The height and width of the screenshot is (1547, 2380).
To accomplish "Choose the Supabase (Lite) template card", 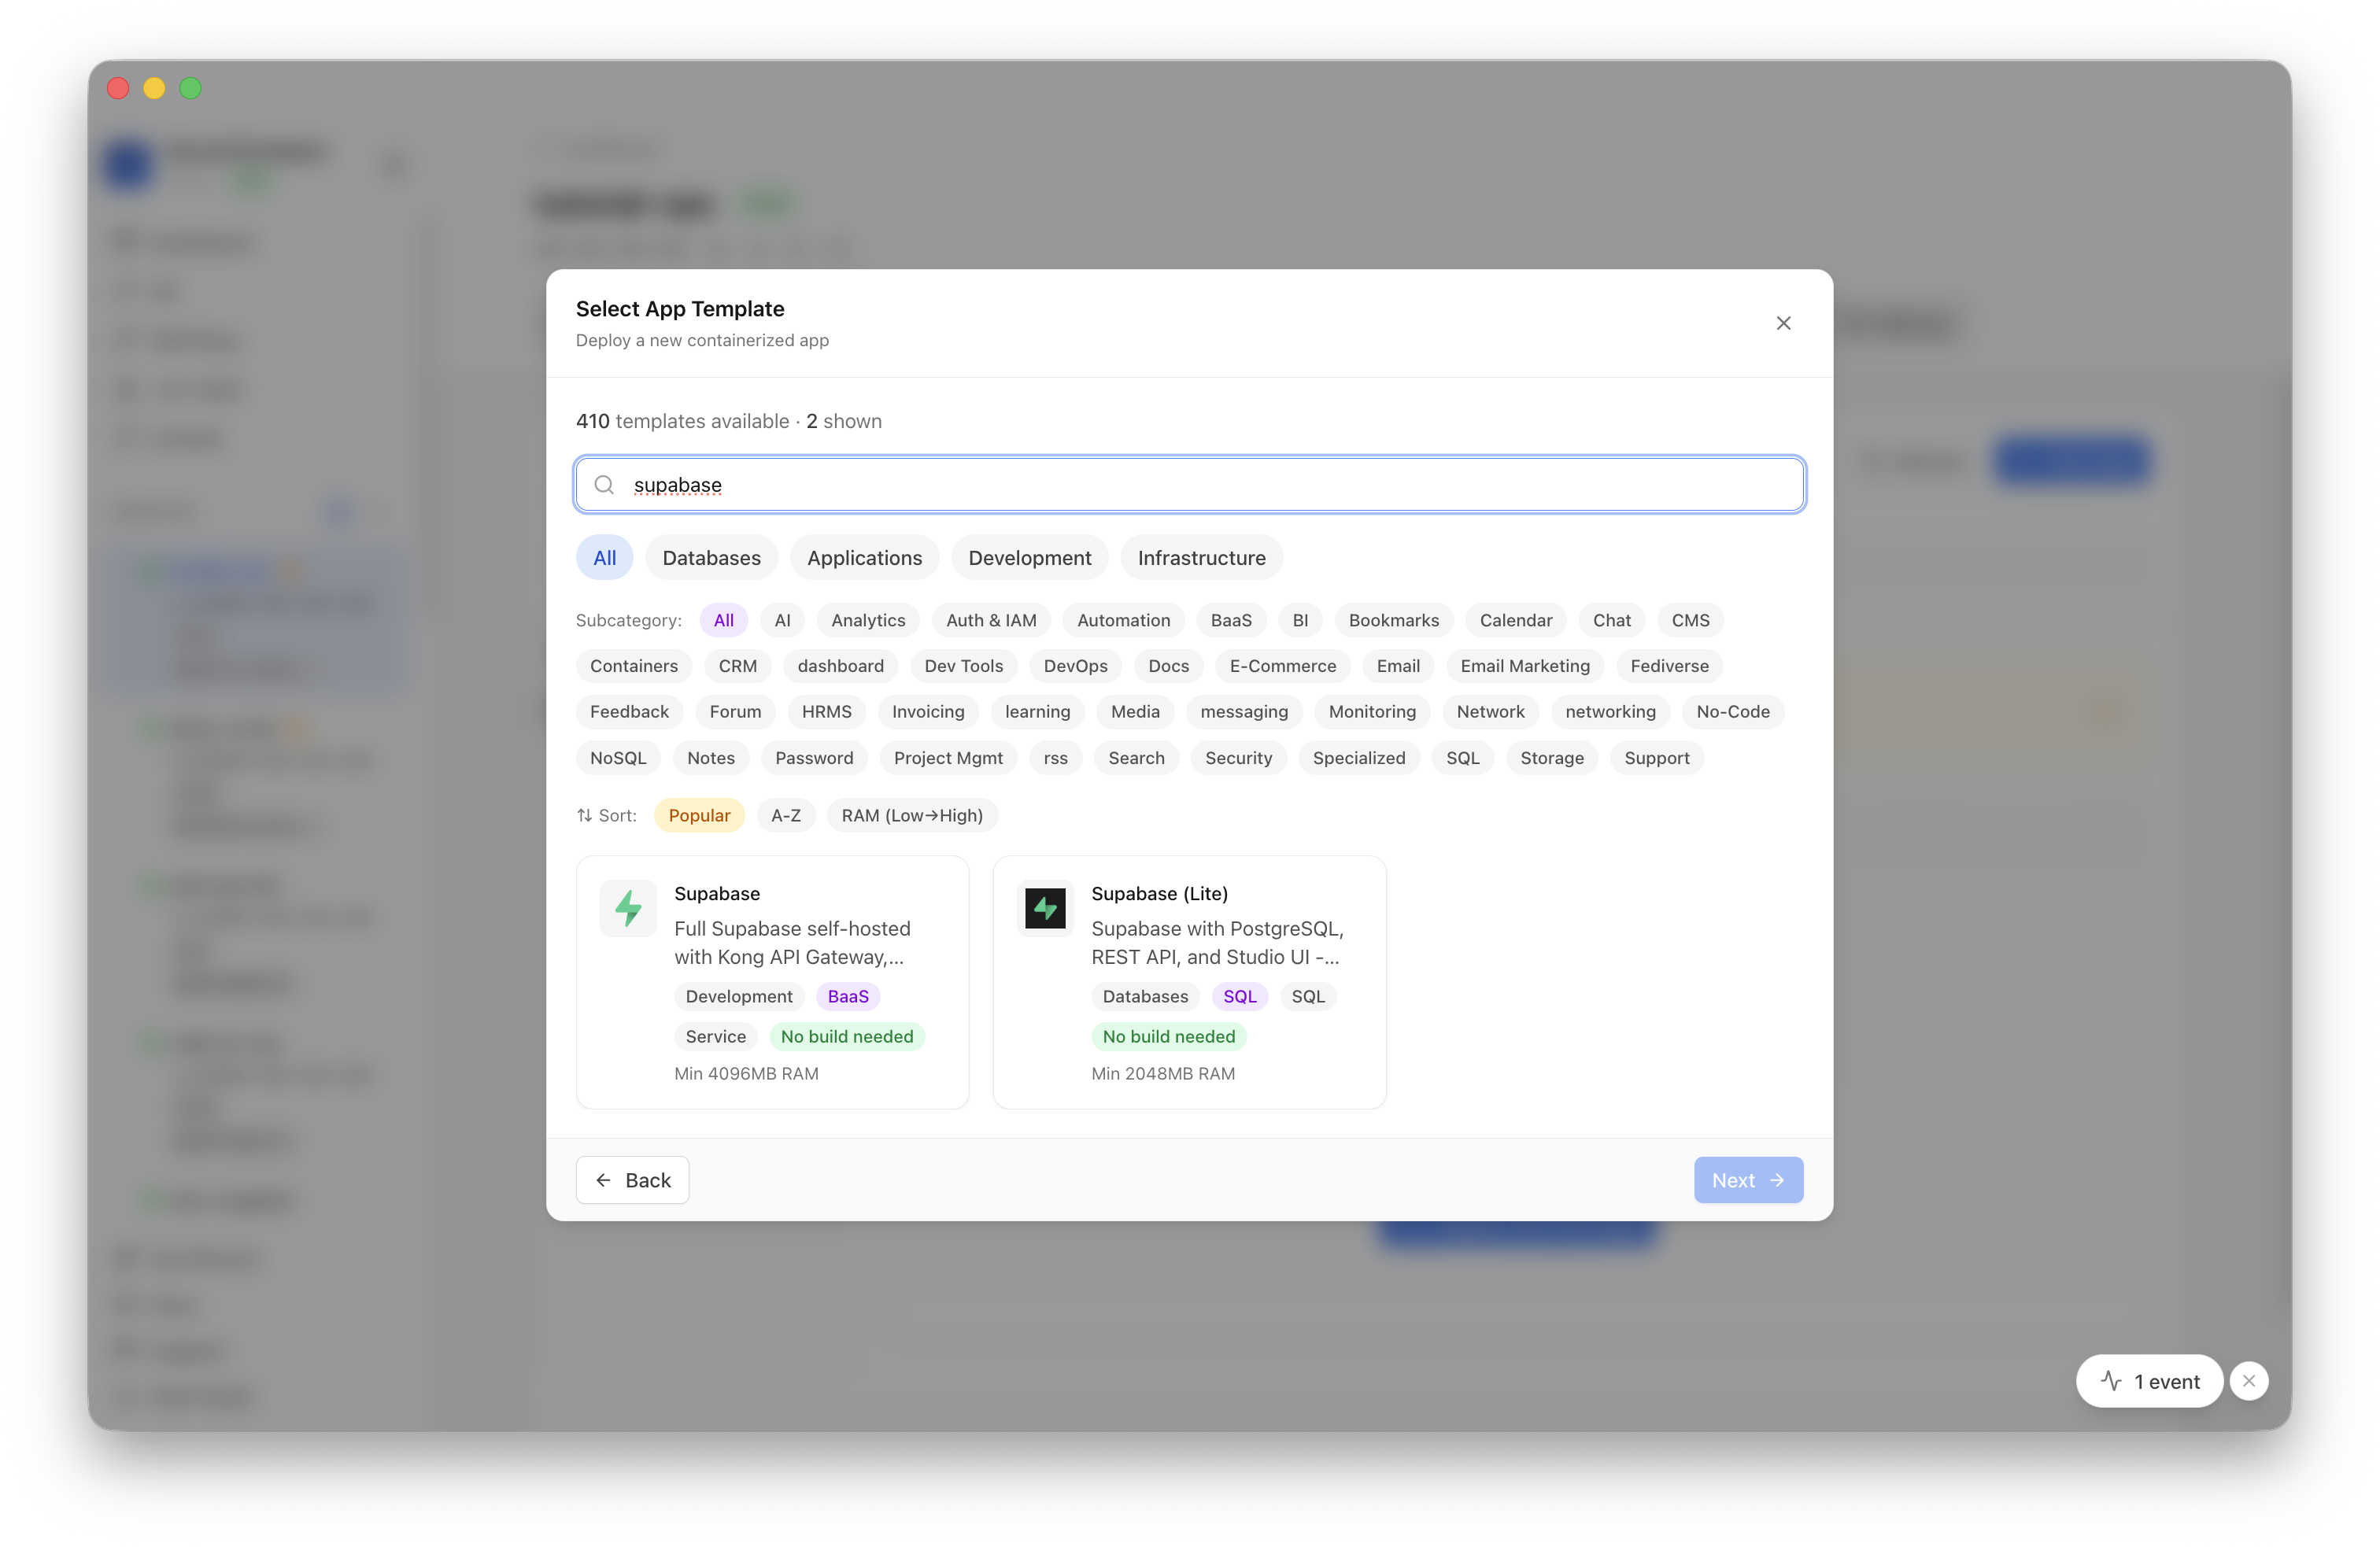I will (x=1189, y=982).
